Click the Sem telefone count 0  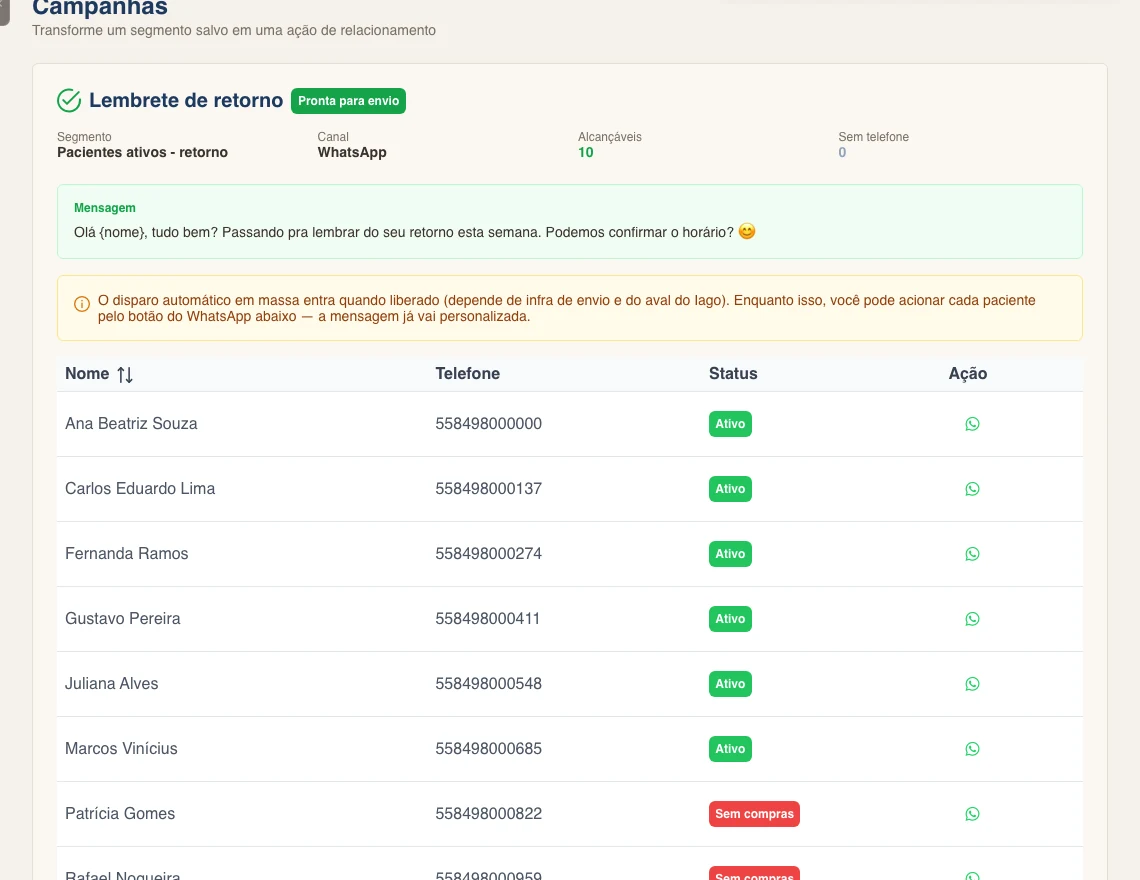pos(842,152)
